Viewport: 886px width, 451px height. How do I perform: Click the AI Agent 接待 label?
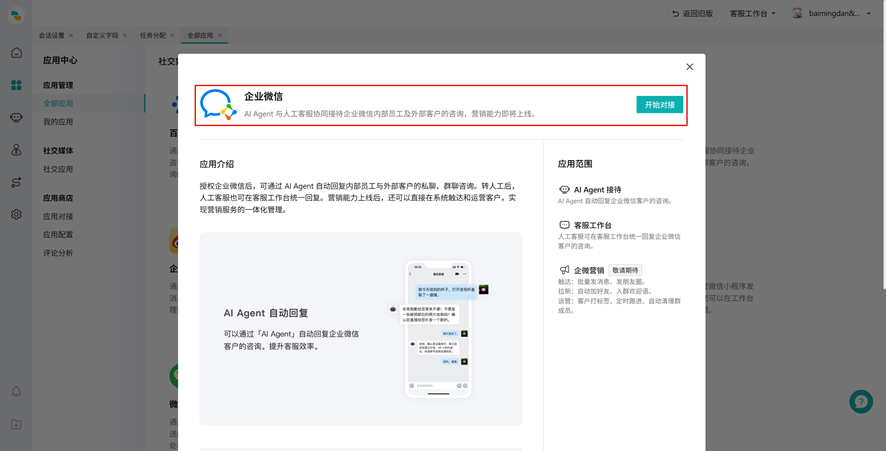[597, 190]
